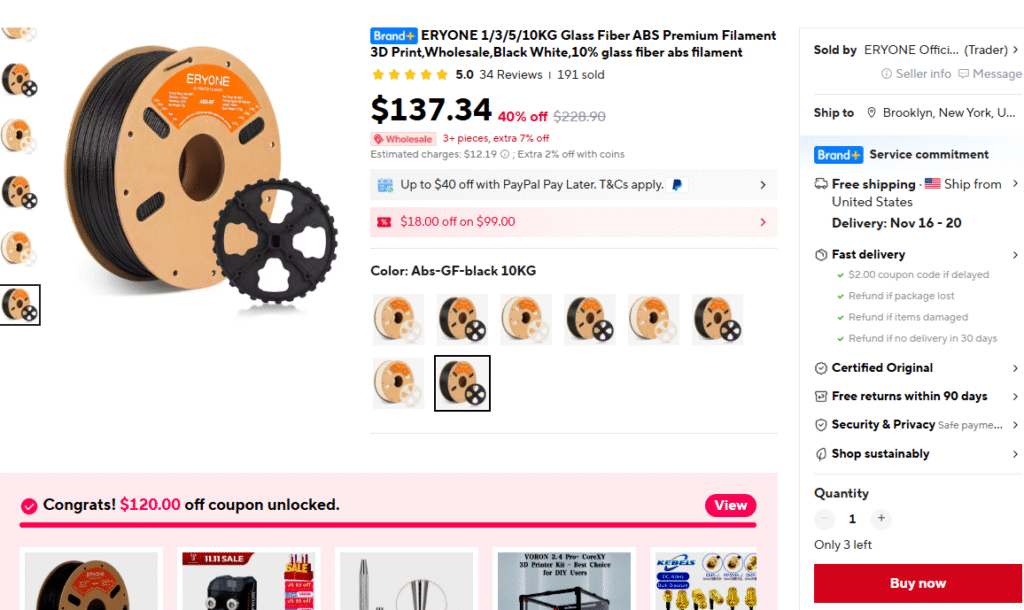
Task: Open Message seller chat icon
Action: (963, 74)
